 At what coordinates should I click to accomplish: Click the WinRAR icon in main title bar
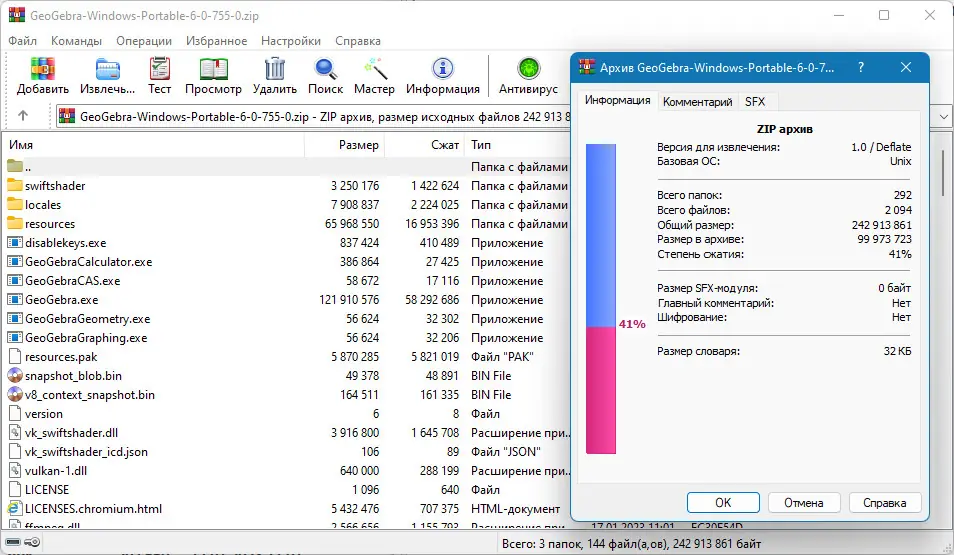coord(16,15)
